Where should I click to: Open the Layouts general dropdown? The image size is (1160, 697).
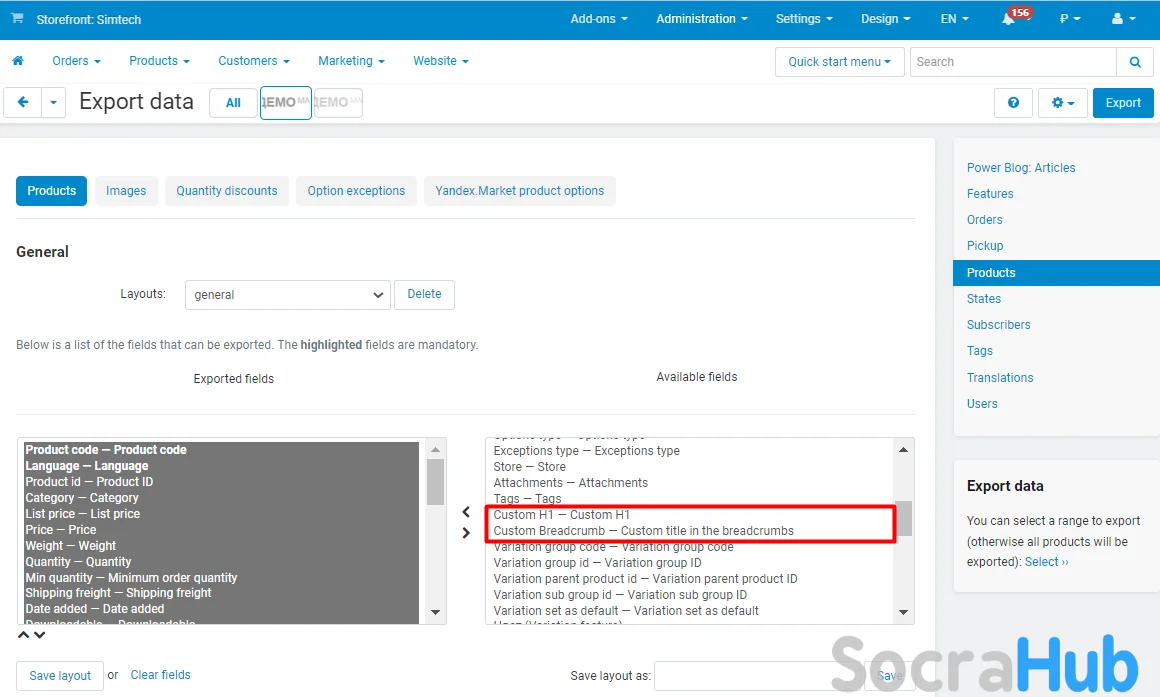tap(288, 294)
